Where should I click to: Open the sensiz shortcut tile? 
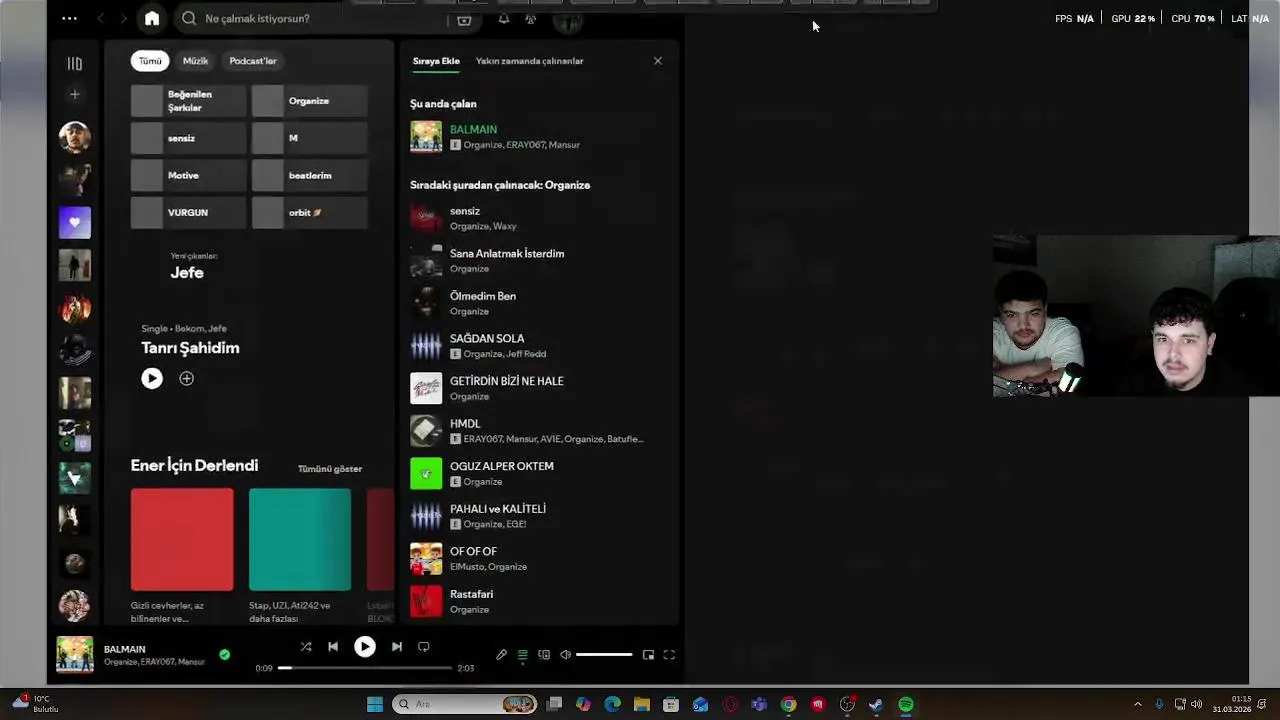[x=188, y=138]
